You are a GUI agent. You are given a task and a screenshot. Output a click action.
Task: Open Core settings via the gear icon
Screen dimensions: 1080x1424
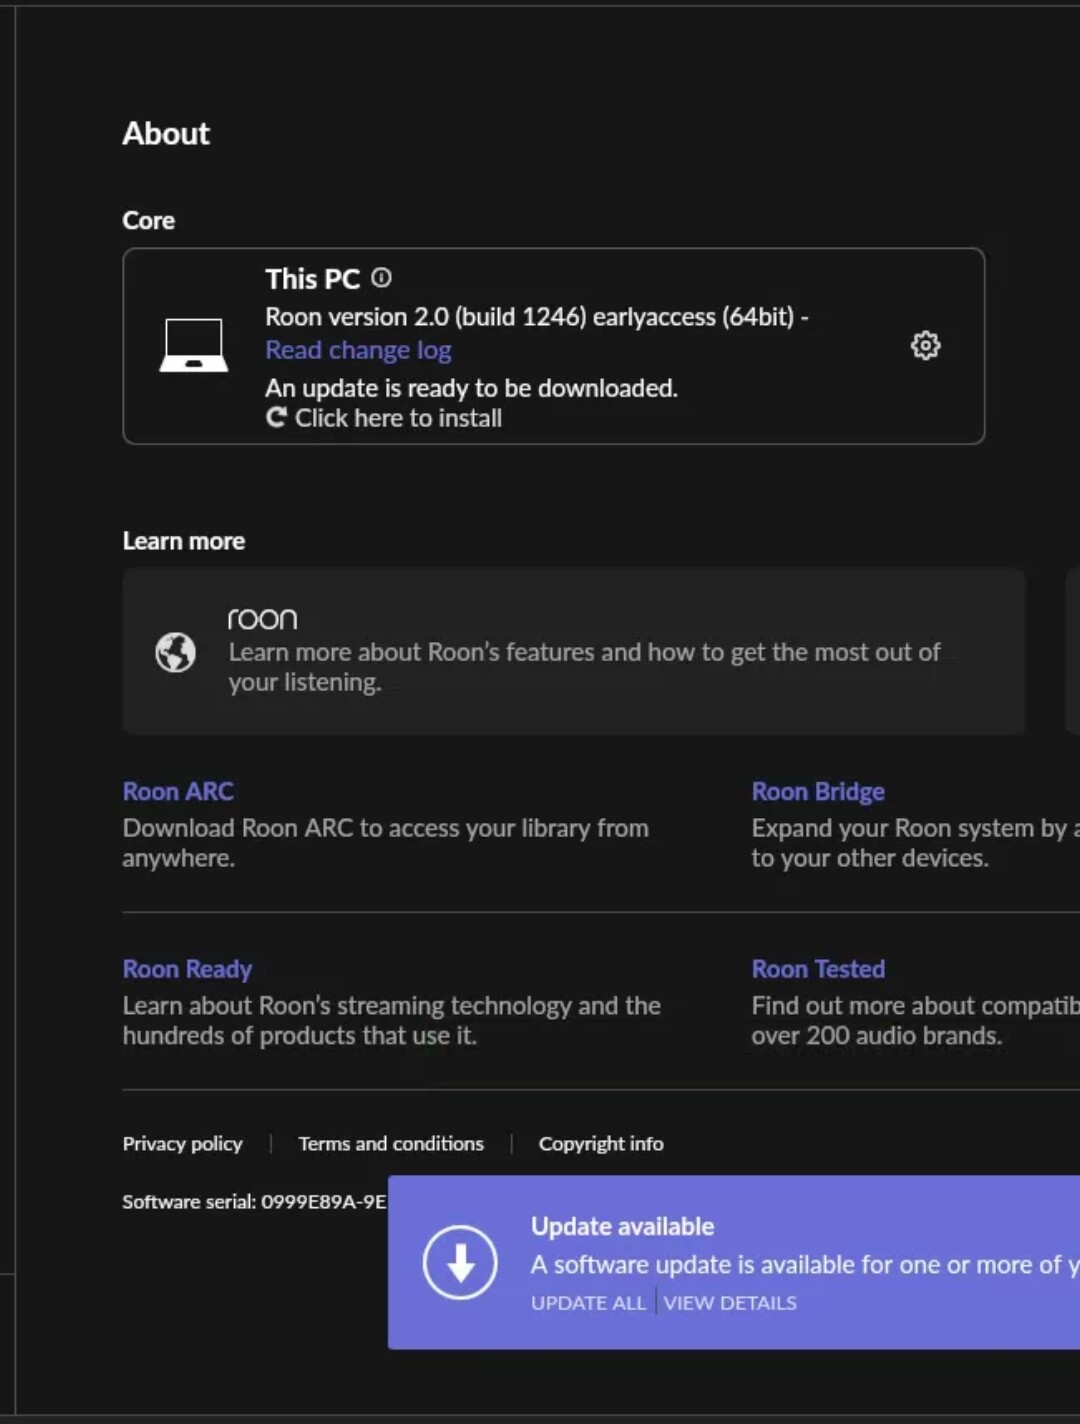click(x=925, y=346)
